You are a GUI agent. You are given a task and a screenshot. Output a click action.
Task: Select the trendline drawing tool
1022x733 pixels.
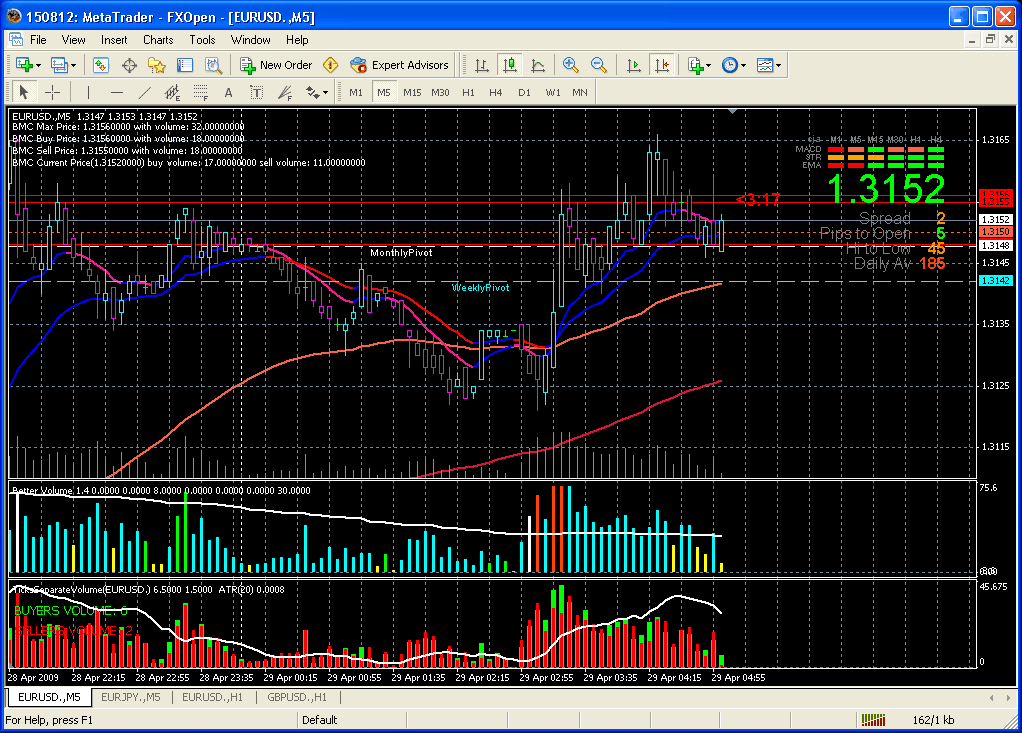pos(144,93)
